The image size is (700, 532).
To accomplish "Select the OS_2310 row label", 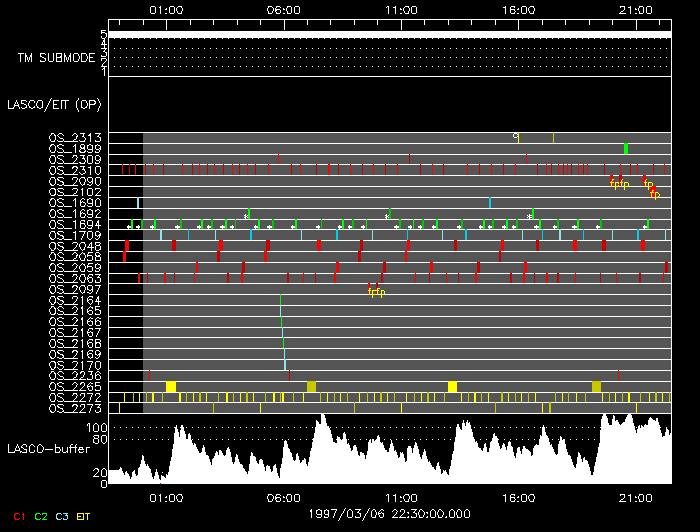I will [75, 170].
